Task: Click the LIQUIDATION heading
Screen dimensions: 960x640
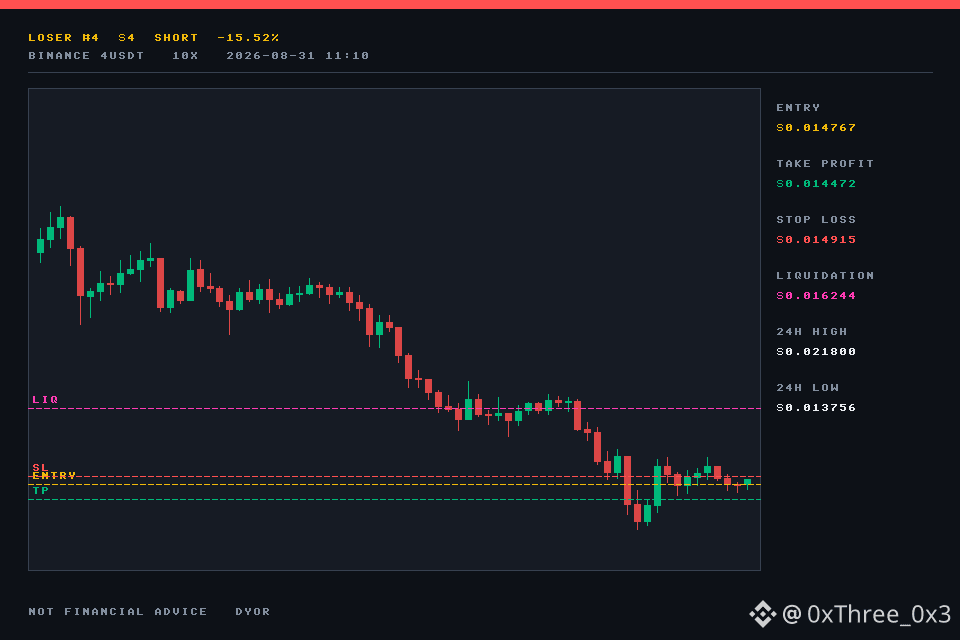Action: [x=825, y=276]
